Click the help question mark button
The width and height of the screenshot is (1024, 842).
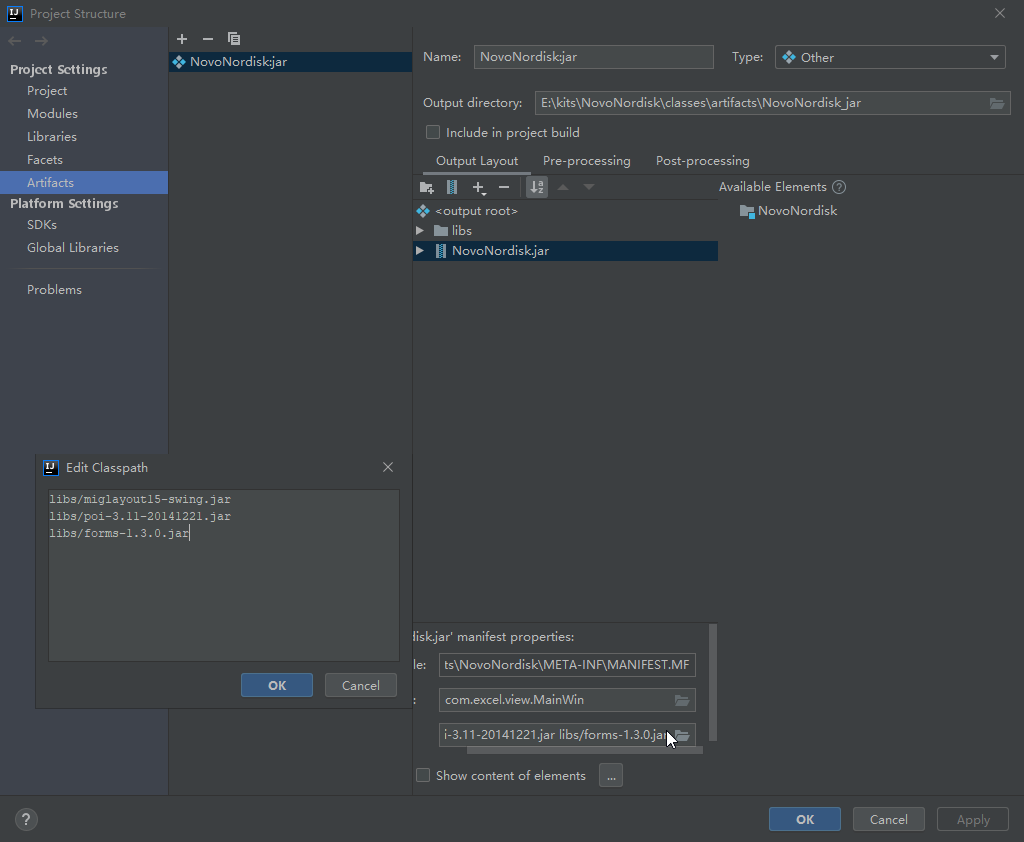coord(26,820)
